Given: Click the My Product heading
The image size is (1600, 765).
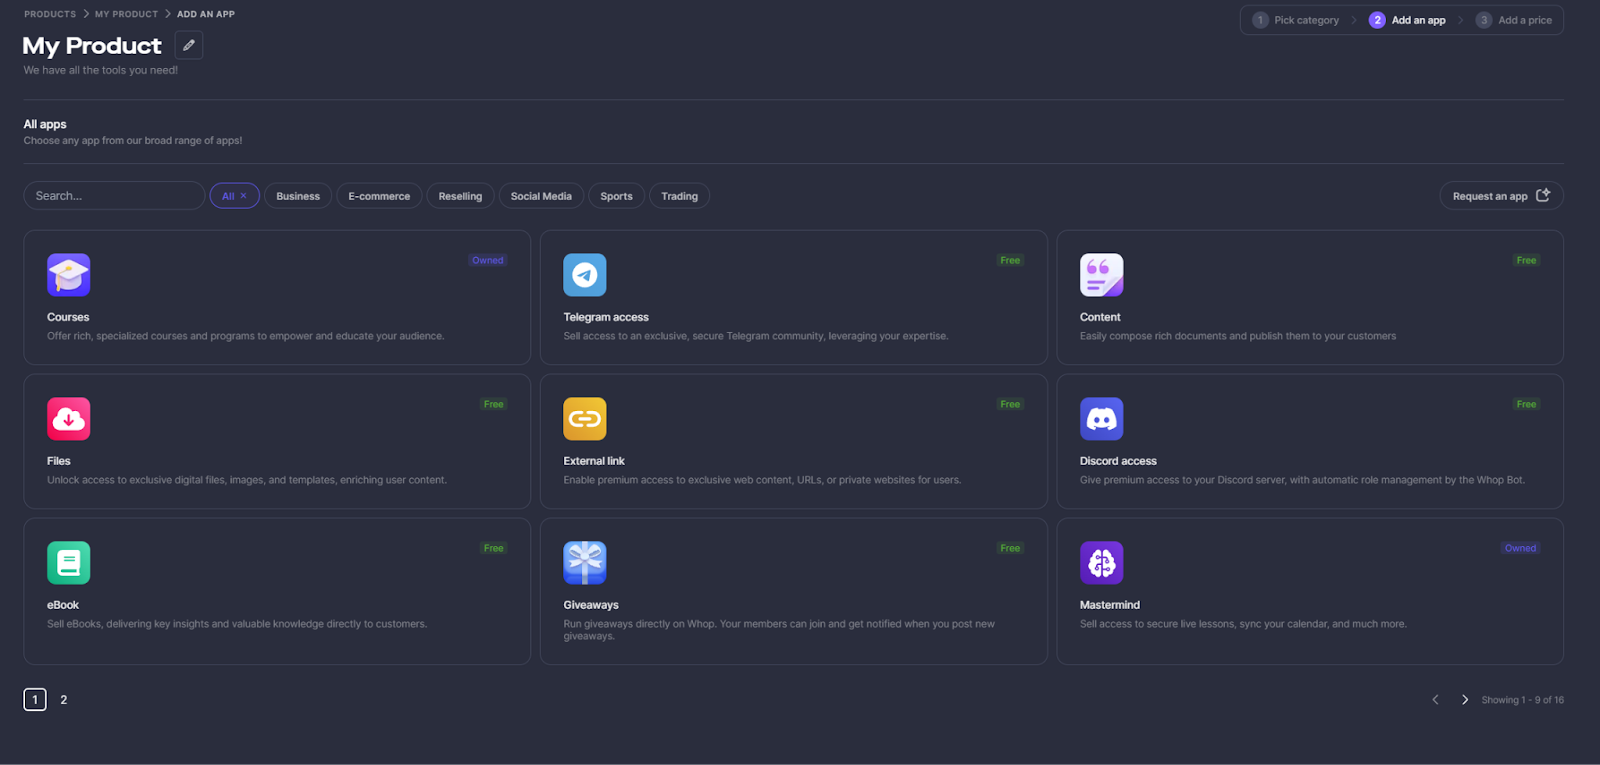Looking at the screenshot, I should (92, 46).
